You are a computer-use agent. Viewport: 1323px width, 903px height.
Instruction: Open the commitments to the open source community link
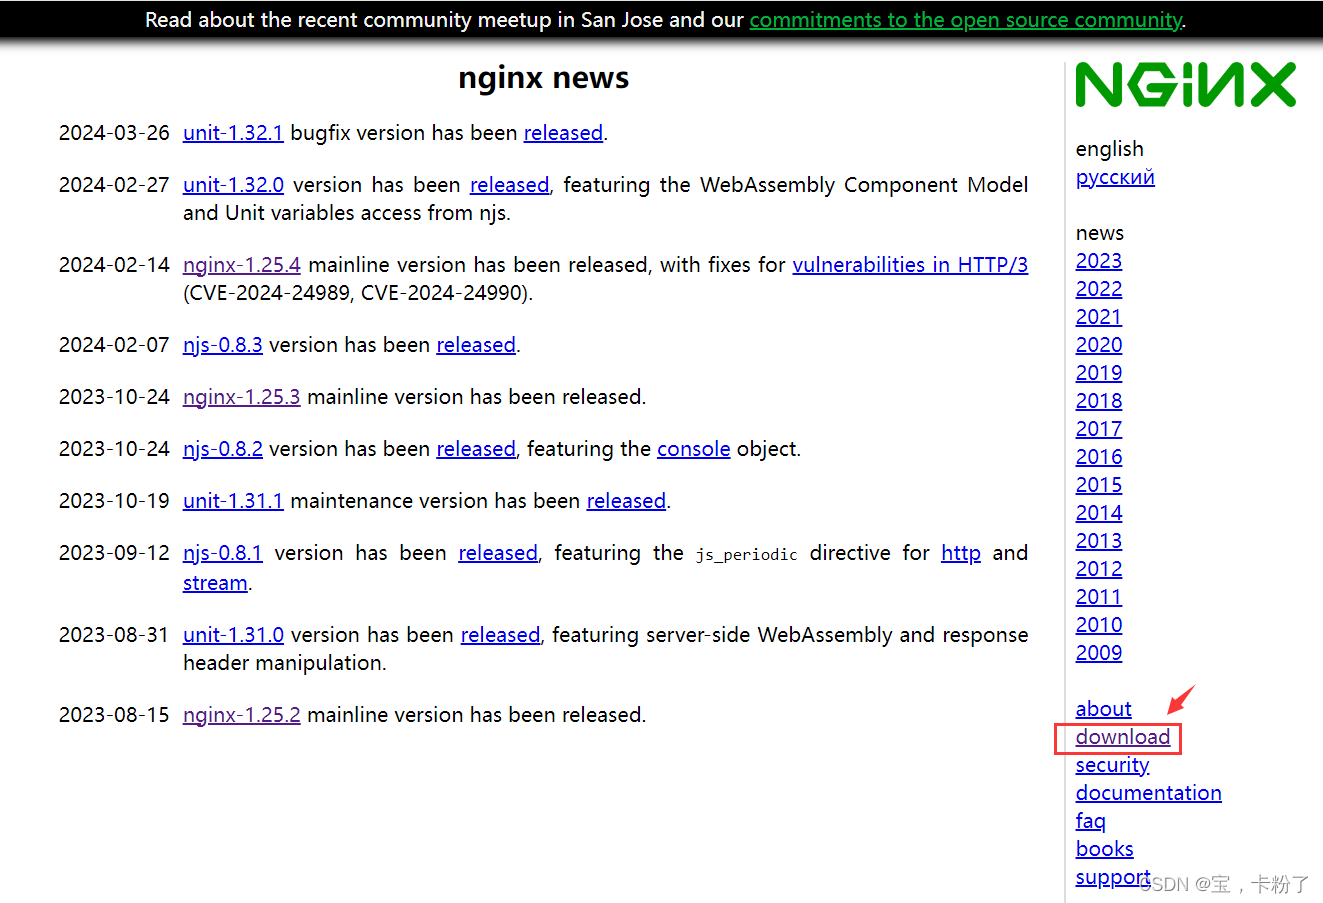click(965, 20)
